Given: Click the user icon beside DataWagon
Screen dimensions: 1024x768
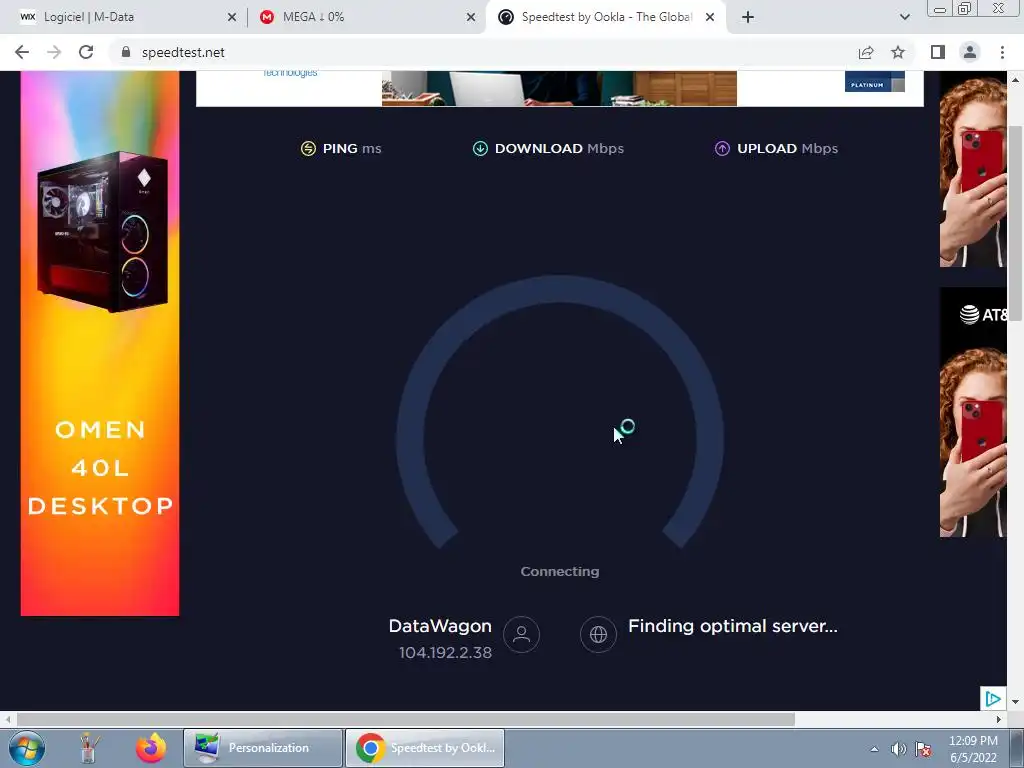Looking at the screenshot, I should point(521,634).
